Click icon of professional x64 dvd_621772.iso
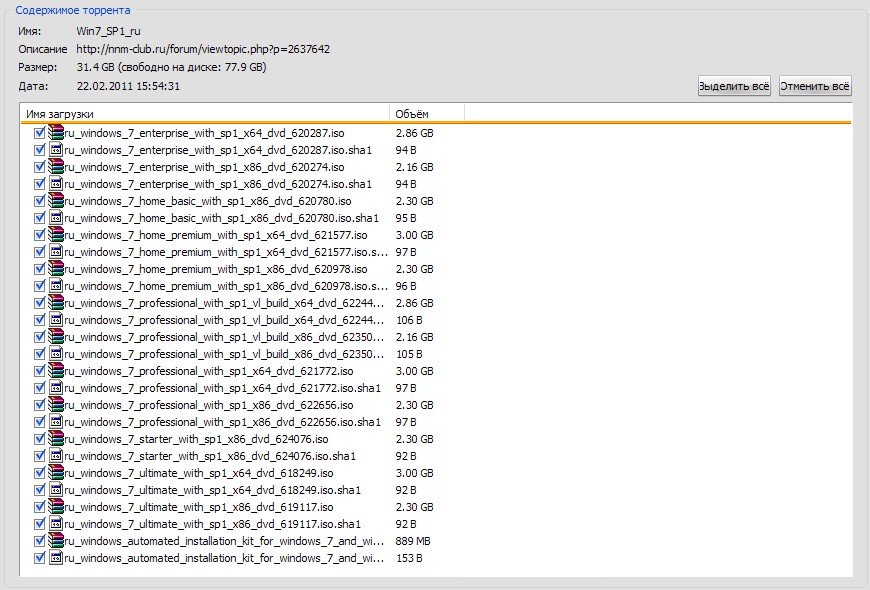Viewport: 870px width, 590px height. [56, 371]
